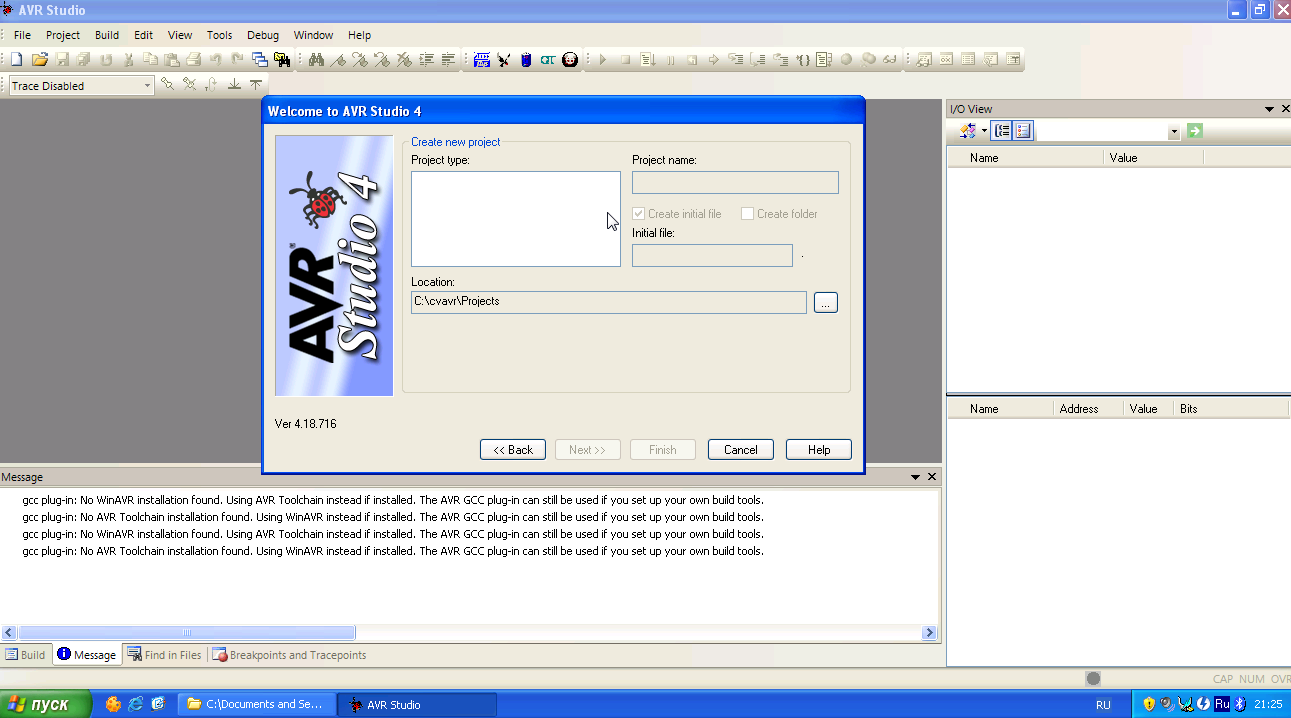This screenshot has width=1291, height=718.
Task: Click the Cancel button in welcome dialog
Action: (x=741, y=450)
